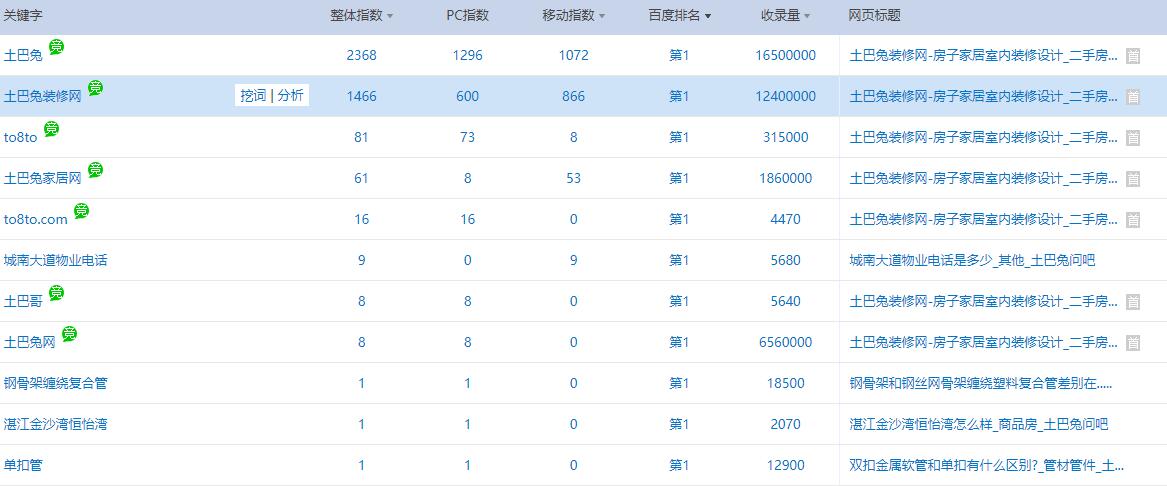This screenshot has height=486, width=1167.
Task: Open keyword link to8to
Action: tap(20, 138)
